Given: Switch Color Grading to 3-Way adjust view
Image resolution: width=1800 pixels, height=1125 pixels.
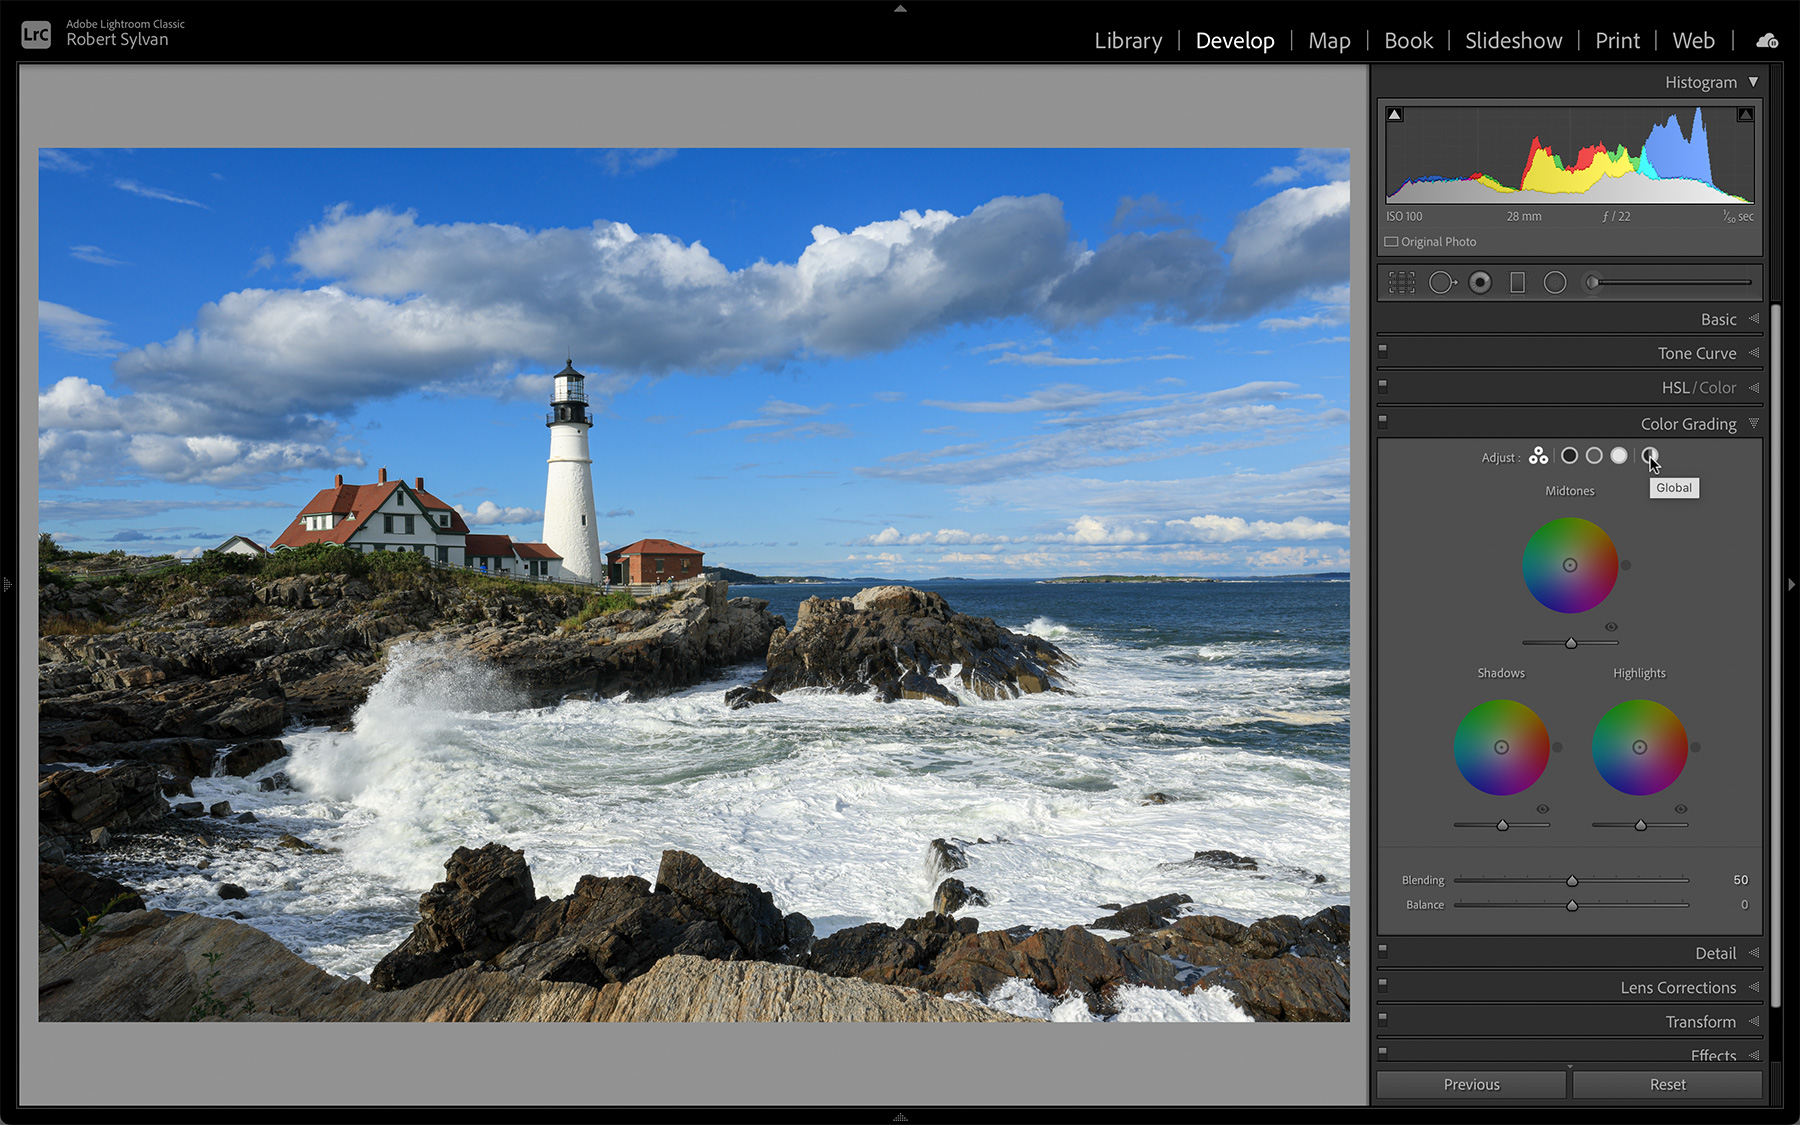Looking at the screenshot, I should (1538, 455).
